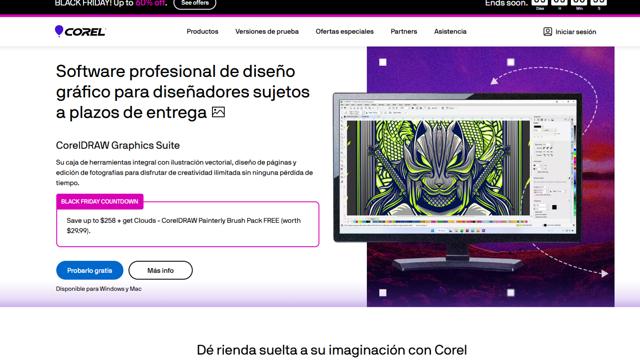This screenshot has height=362, width=640.
Task: Open Ofertas especiales menu
Action: coord(344,31)
